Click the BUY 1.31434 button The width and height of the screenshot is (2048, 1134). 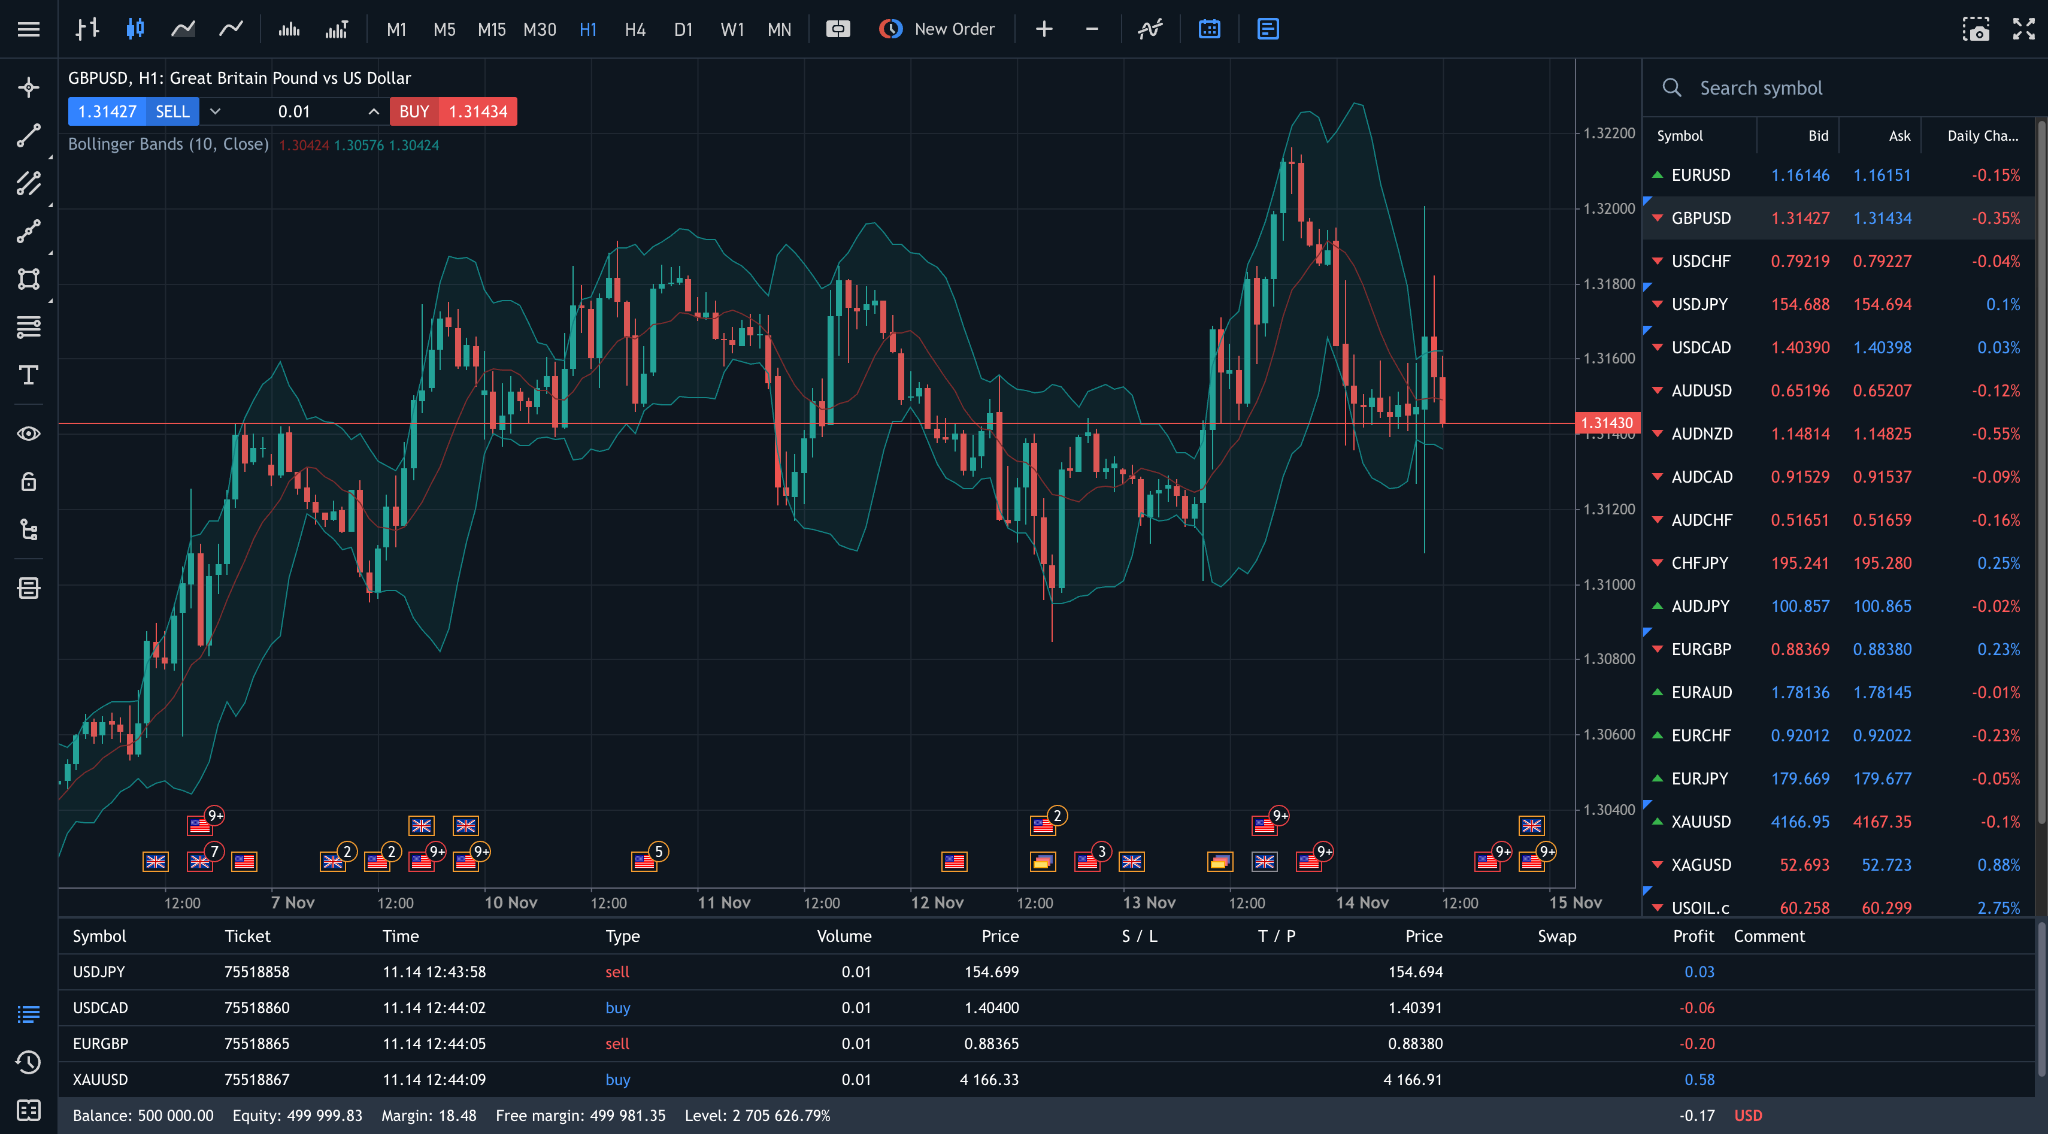[x=453, y=111]
